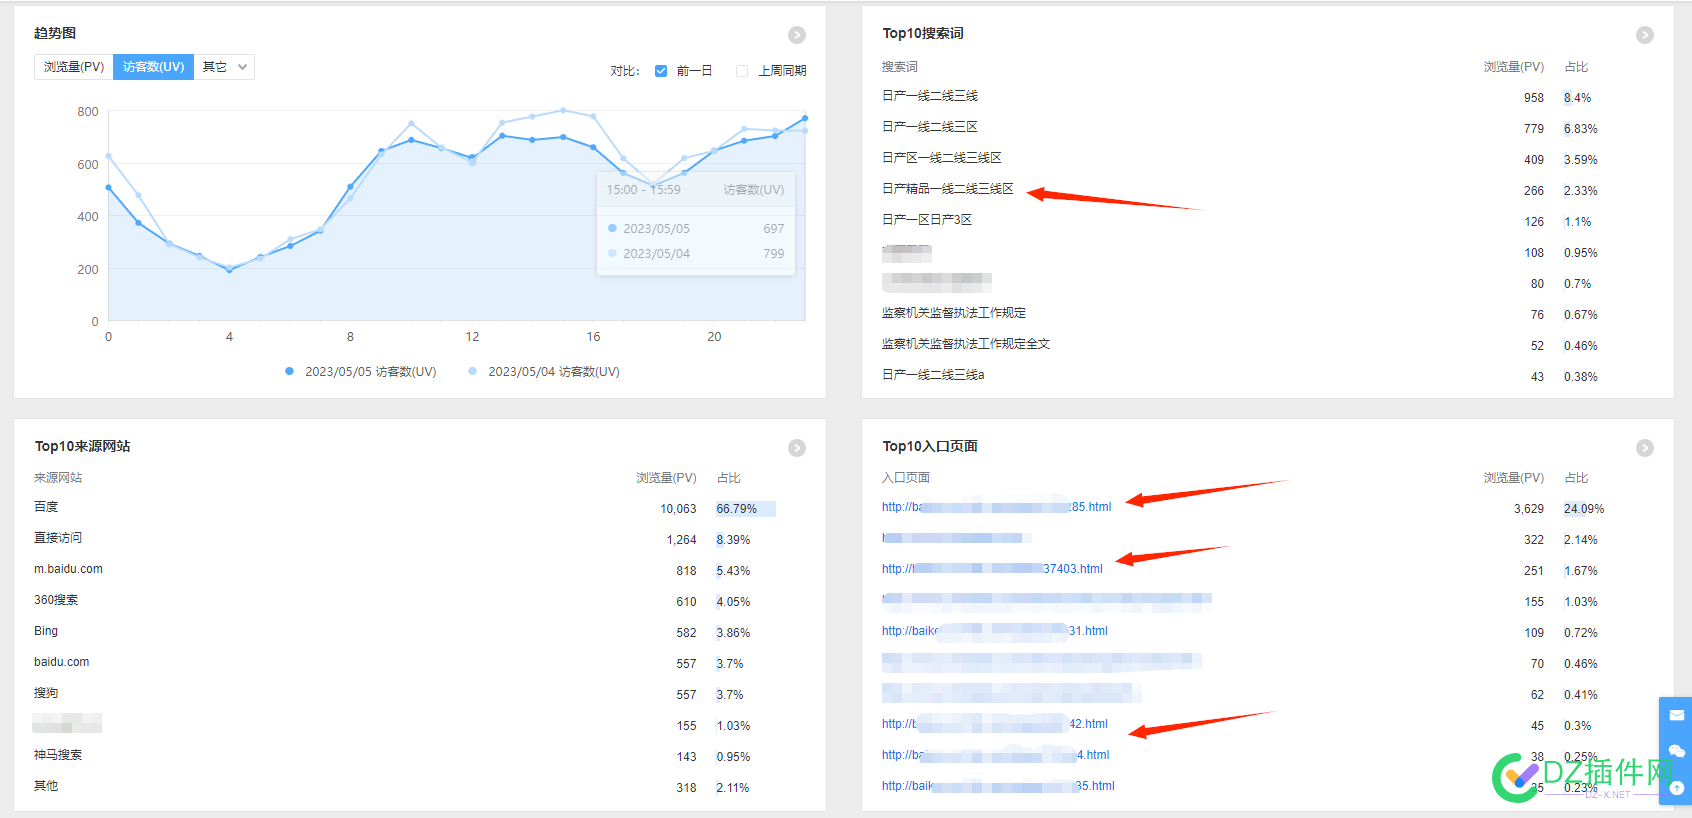Click the 8.4% search term share
This screenshot has height=818, width=1692.
point(1578,98)
